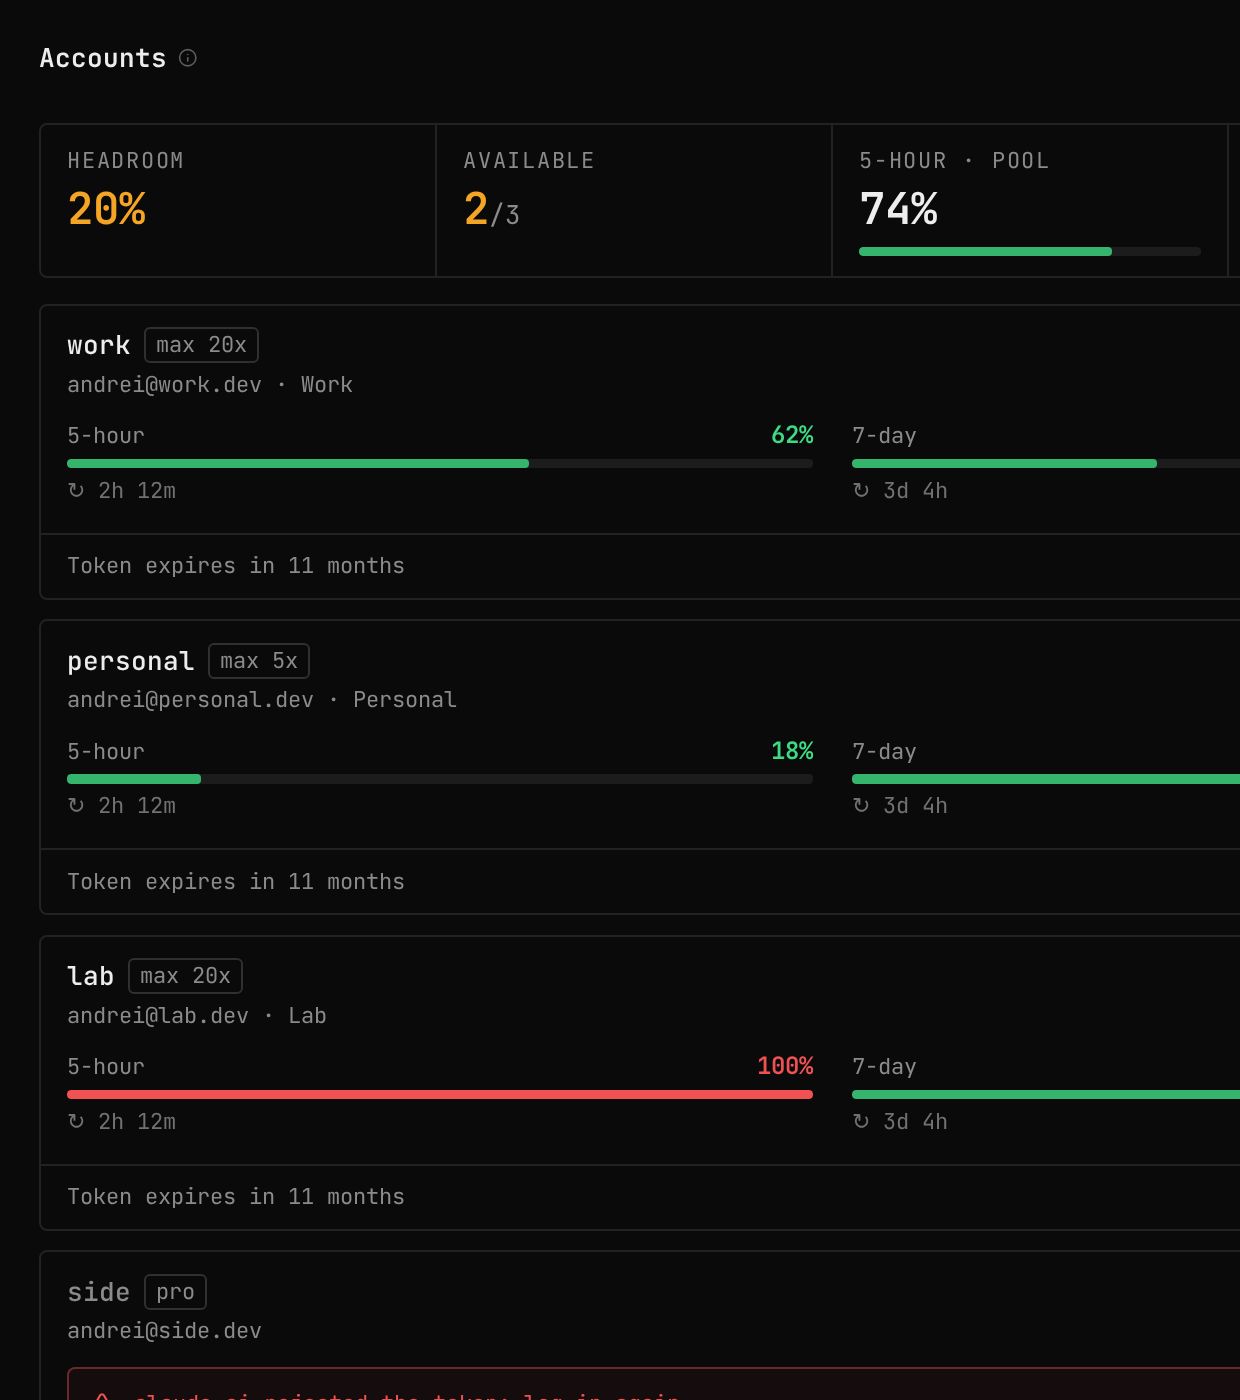Click the info icon next to Accounts
The width and height of the screenshot is (1240, 1400).
click(x=188, y=58)
